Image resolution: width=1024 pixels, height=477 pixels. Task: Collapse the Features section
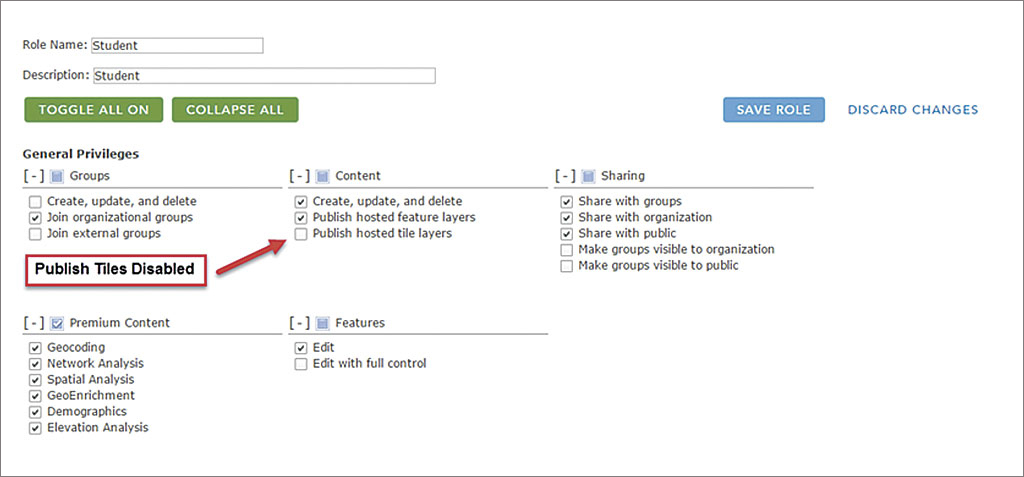click(299, 323)
